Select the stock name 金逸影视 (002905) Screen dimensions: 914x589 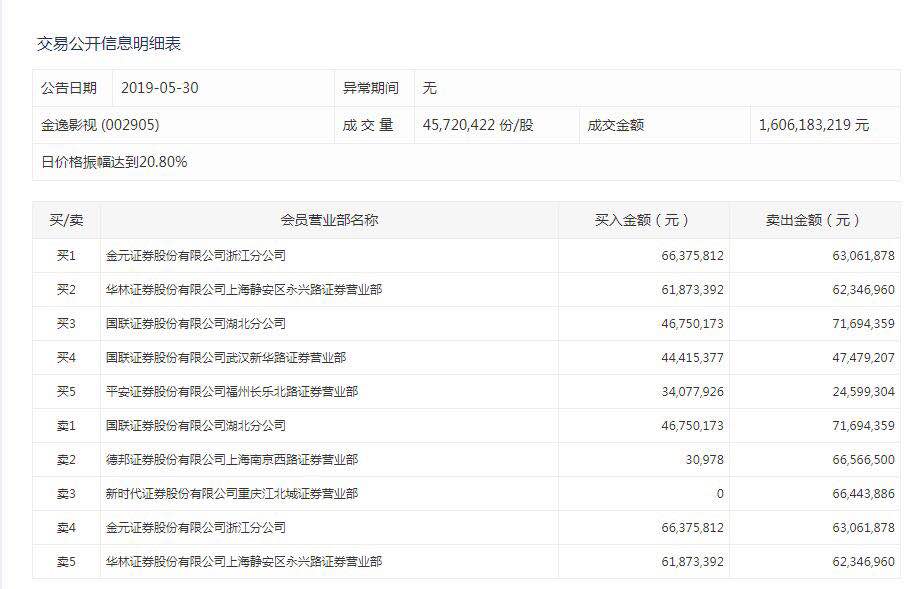(x=100, y=125)
